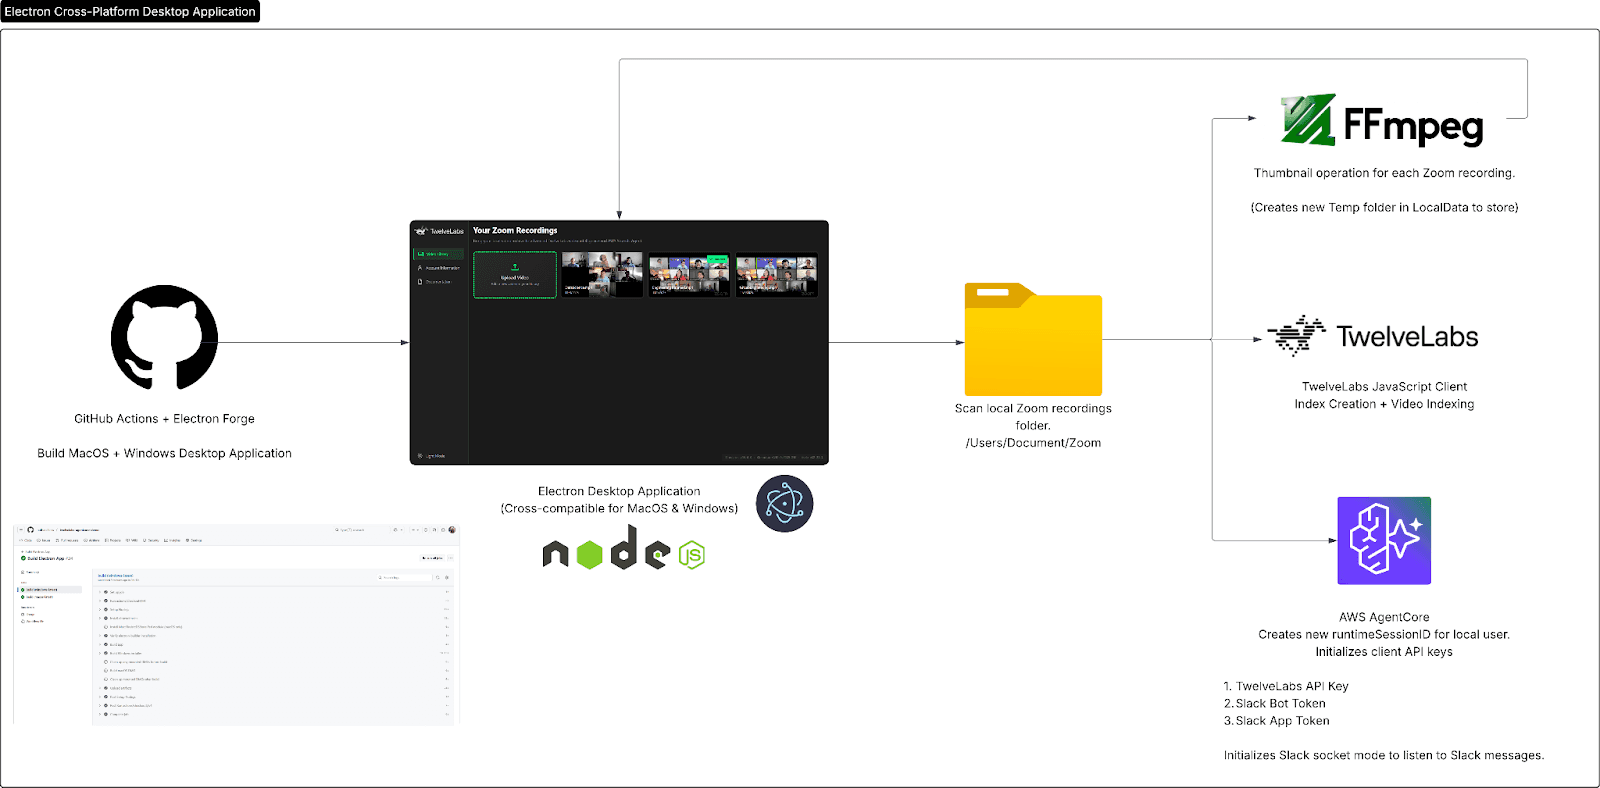
Task: Click the 'TwelveLabs JavaScript Client' text
Action: point(1384,387)
